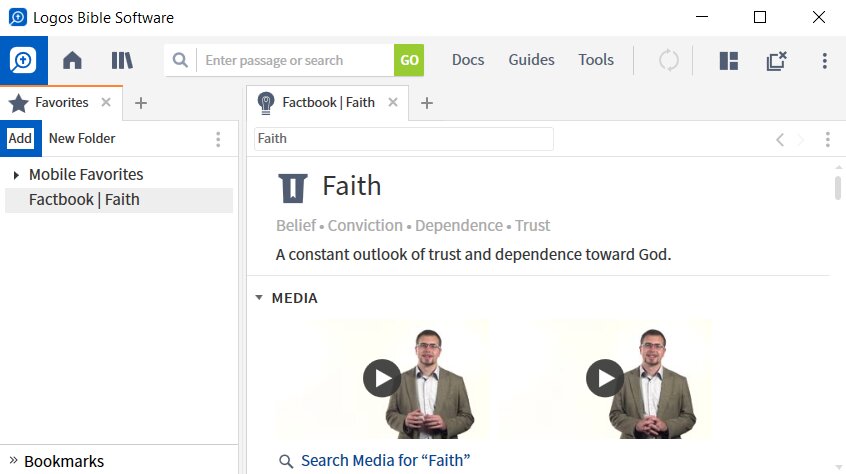Screen dimensions: 846x474
Task: Add new tab next to Favorites
Action: [x=141, y=103]
